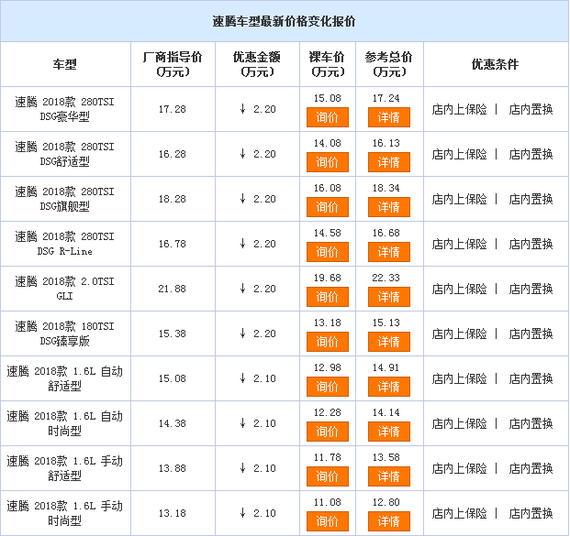The height and width of the screenshot is (536, 570).
Task: Click the 厂商指导价 column header
Action: coord(173,64)
